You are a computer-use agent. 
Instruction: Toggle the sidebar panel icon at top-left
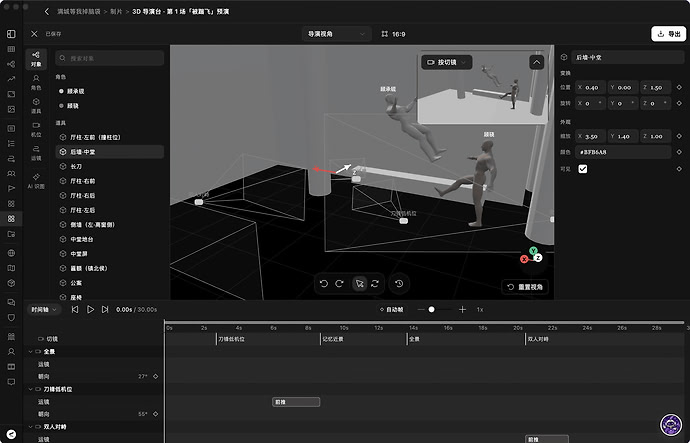pyautogui.click(x=11, y=34)
